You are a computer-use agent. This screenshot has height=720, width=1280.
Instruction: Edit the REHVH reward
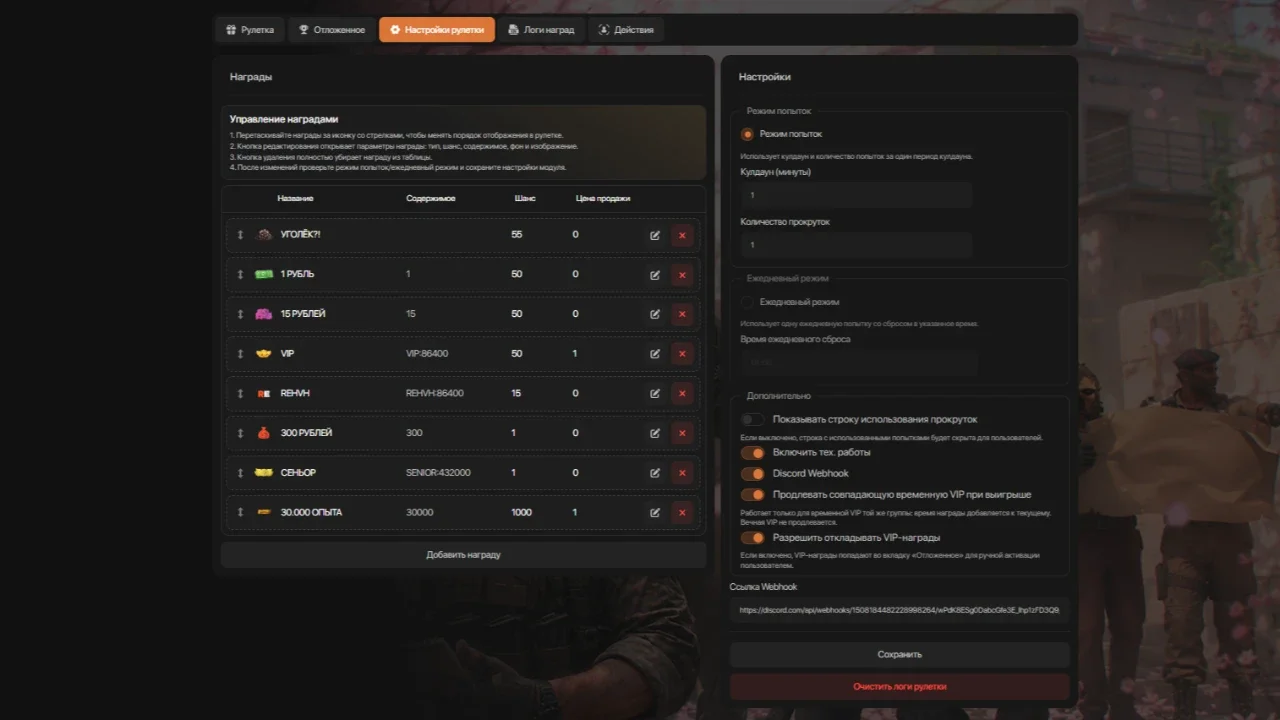pos(655,394)
